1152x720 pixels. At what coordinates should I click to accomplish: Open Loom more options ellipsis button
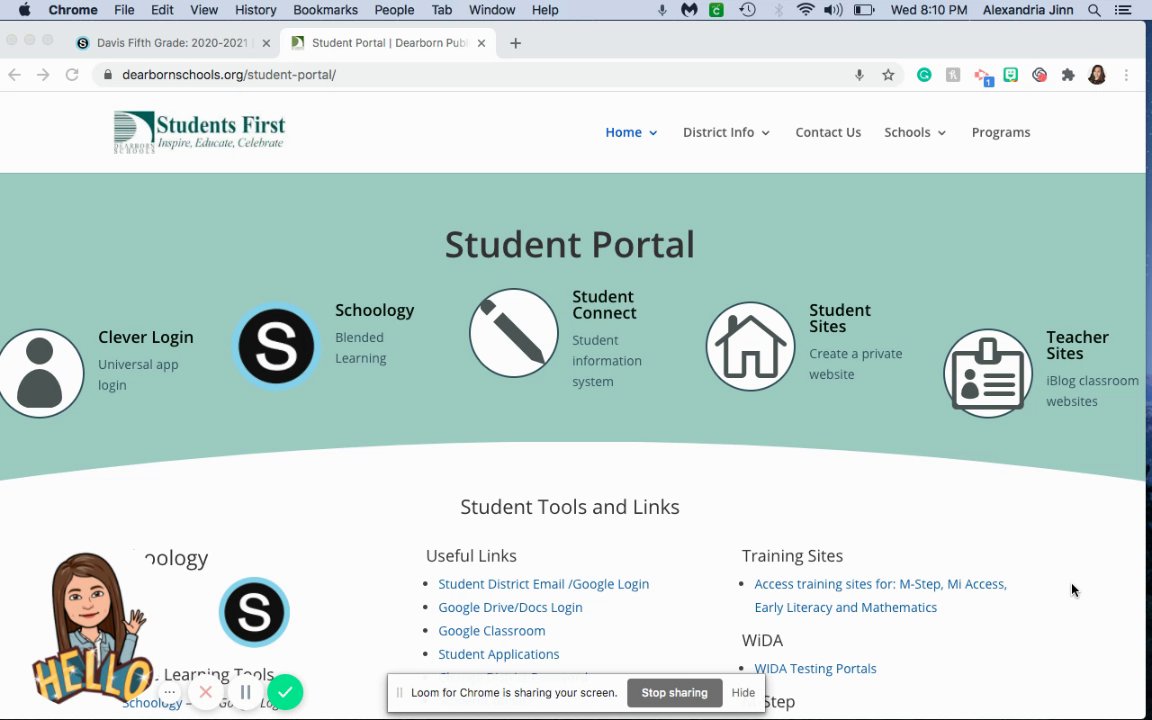point(170,692)
